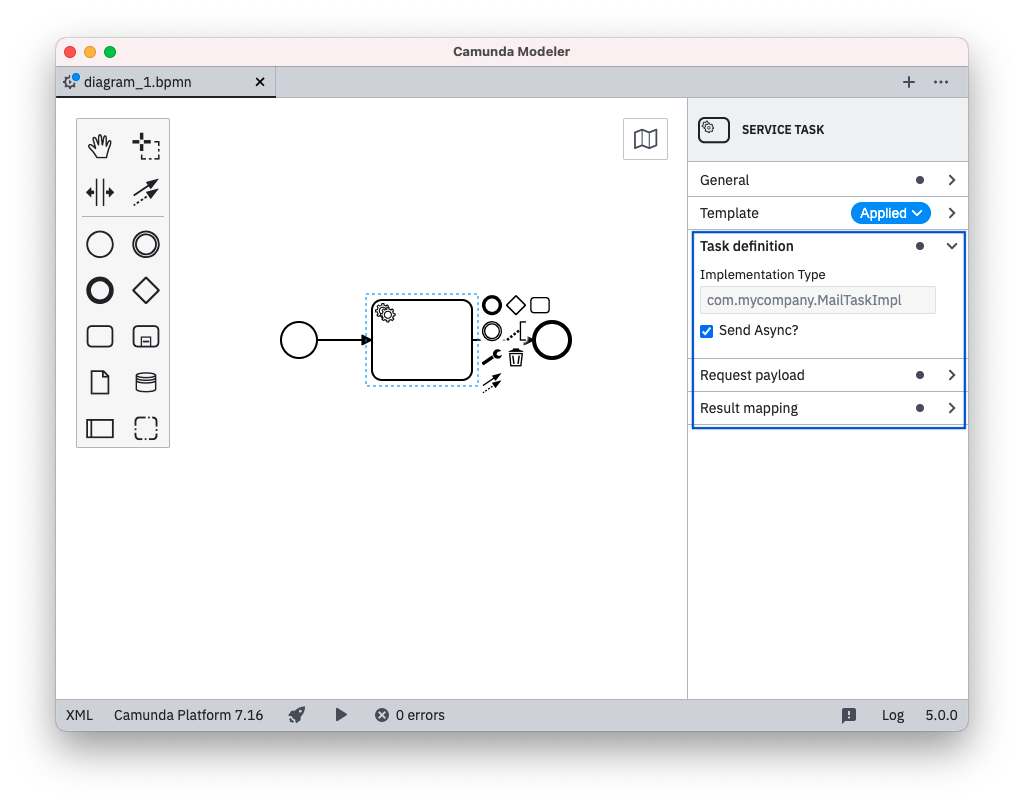Click the Implementation Type field

point(817,300)
